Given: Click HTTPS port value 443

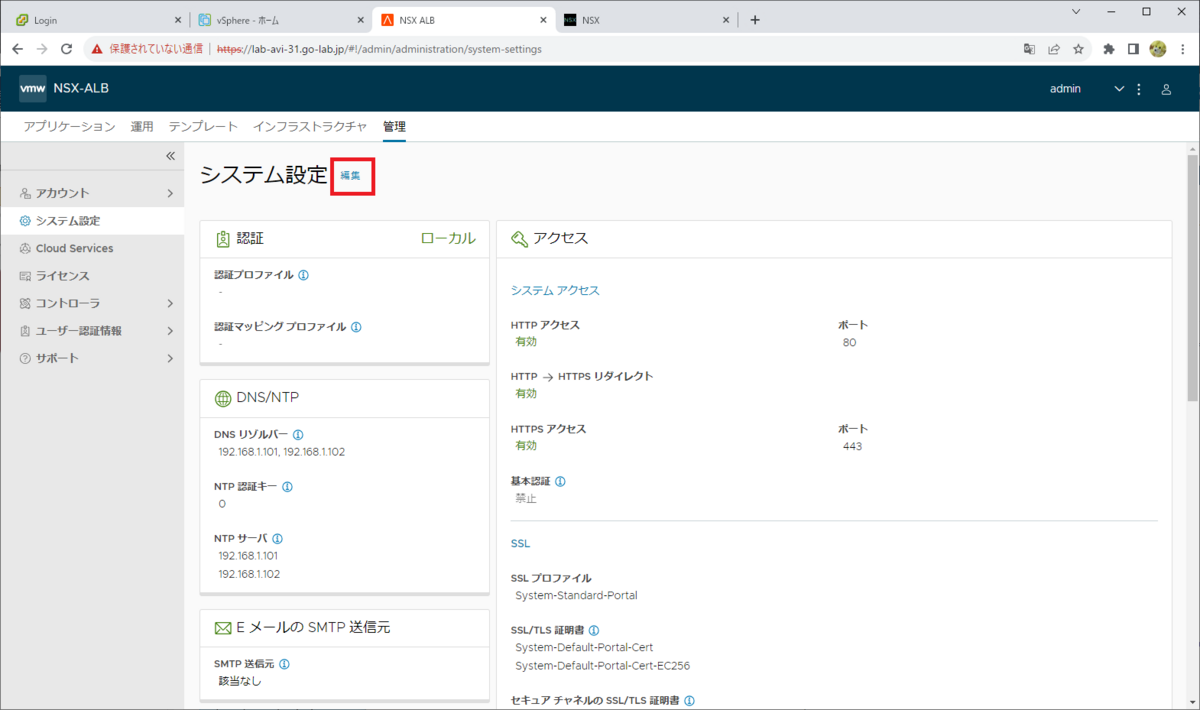Looking at the screenshot, I should [x=852, y=446].
